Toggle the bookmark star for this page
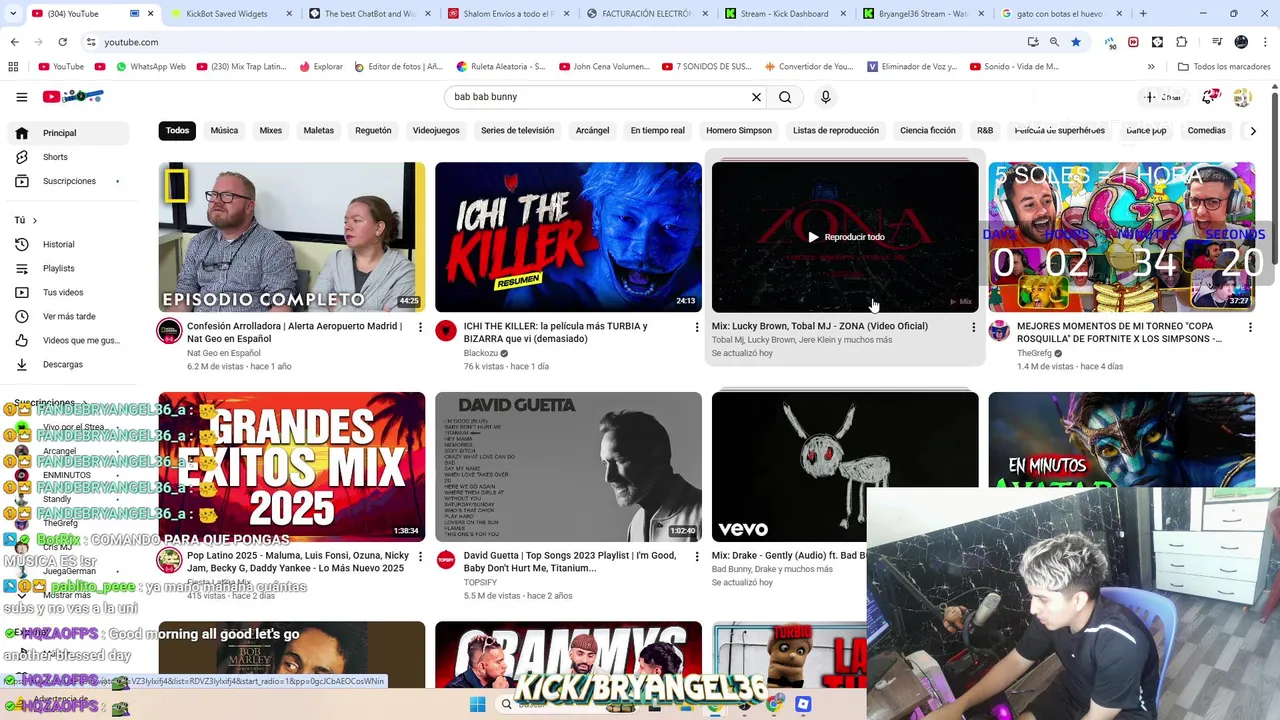 pyautogui.click(x=1076, y=42)
